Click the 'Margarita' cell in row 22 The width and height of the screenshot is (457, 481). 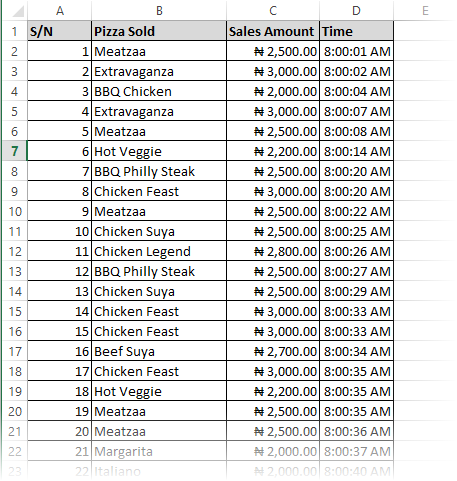[x=159, y=451]
